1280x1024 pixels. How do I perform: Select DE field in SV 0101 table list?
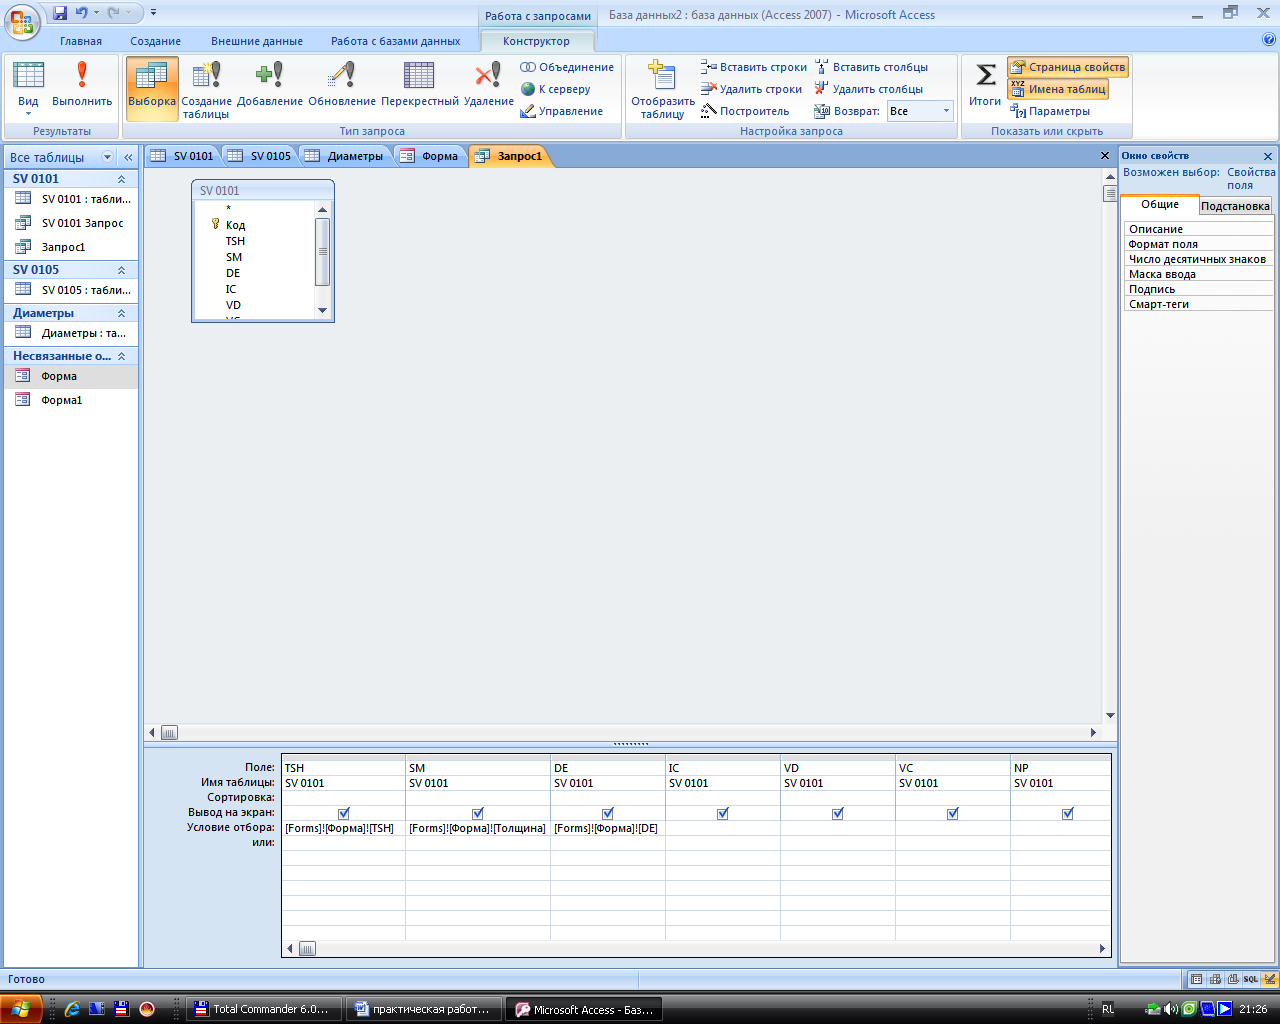pos(233,273)
